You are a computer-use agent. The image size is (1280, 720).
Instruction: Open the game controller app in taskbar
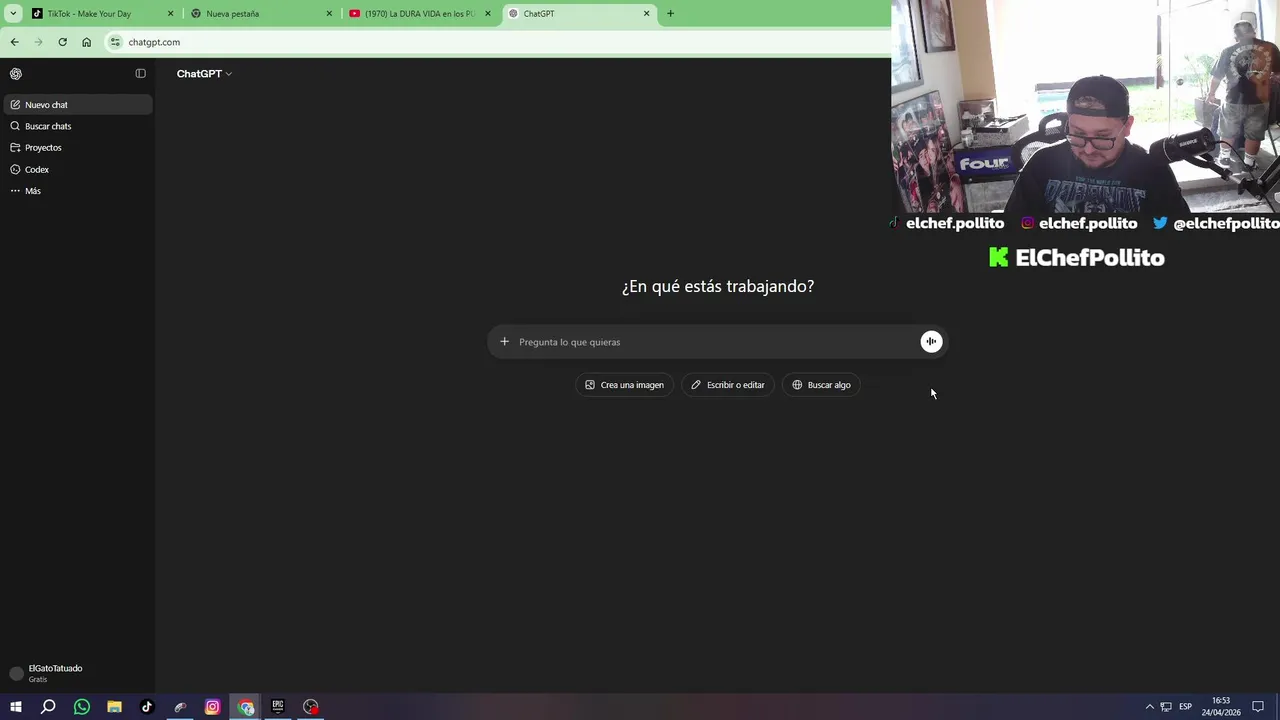click(180, 707)
